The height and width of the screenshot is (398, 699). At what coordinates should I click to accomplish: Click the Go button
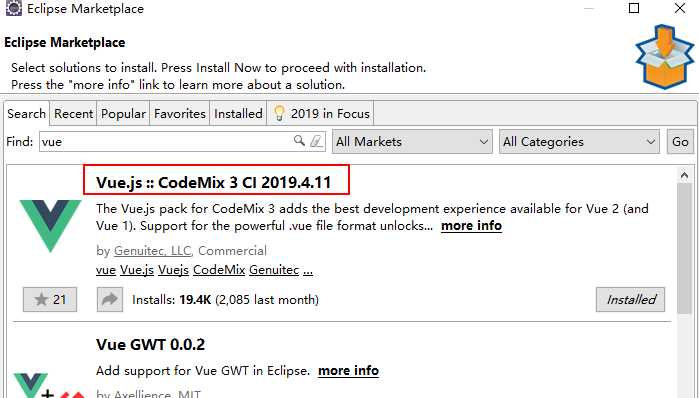coord(680,142)
